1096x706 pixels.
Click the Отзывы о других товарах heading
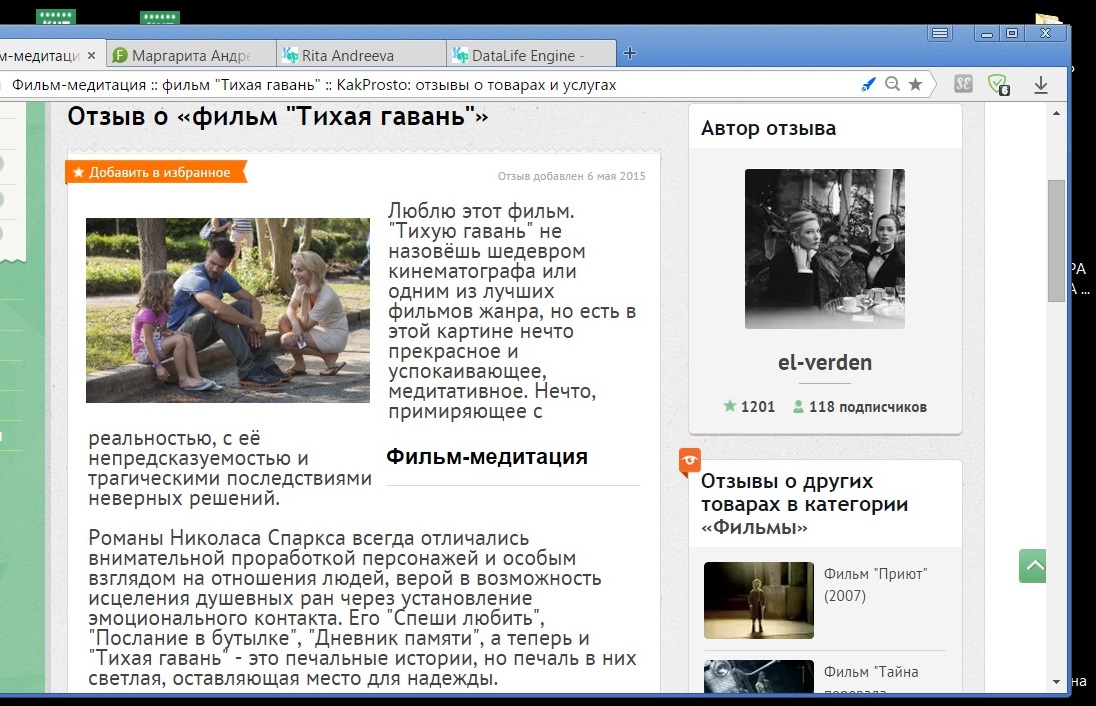tap(805, 503)
